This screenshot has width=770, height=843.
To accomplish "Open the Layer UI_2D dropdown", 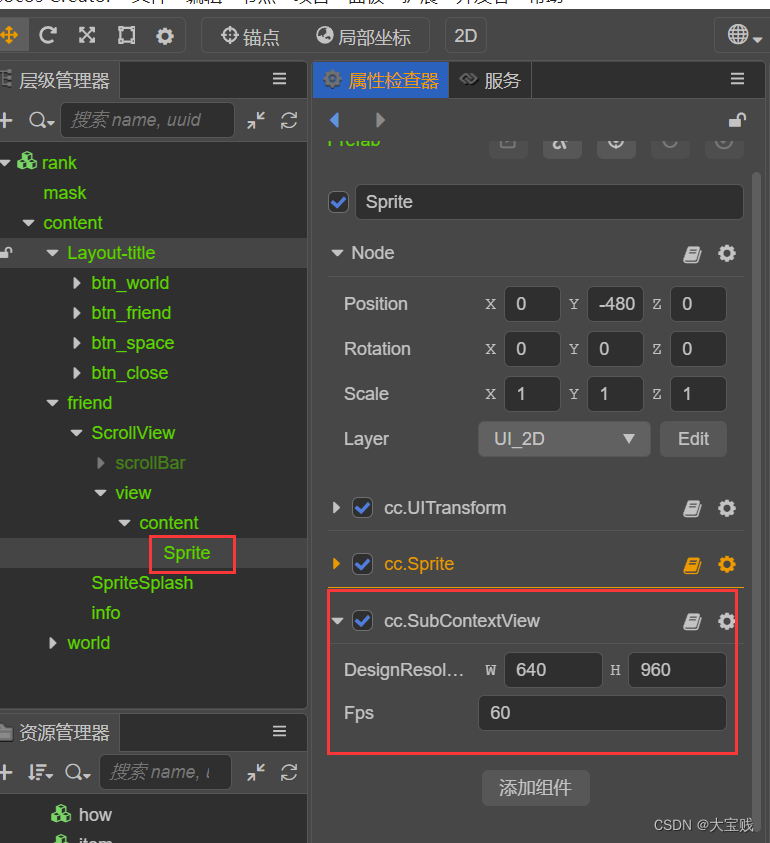I will (x=564, y=439).
